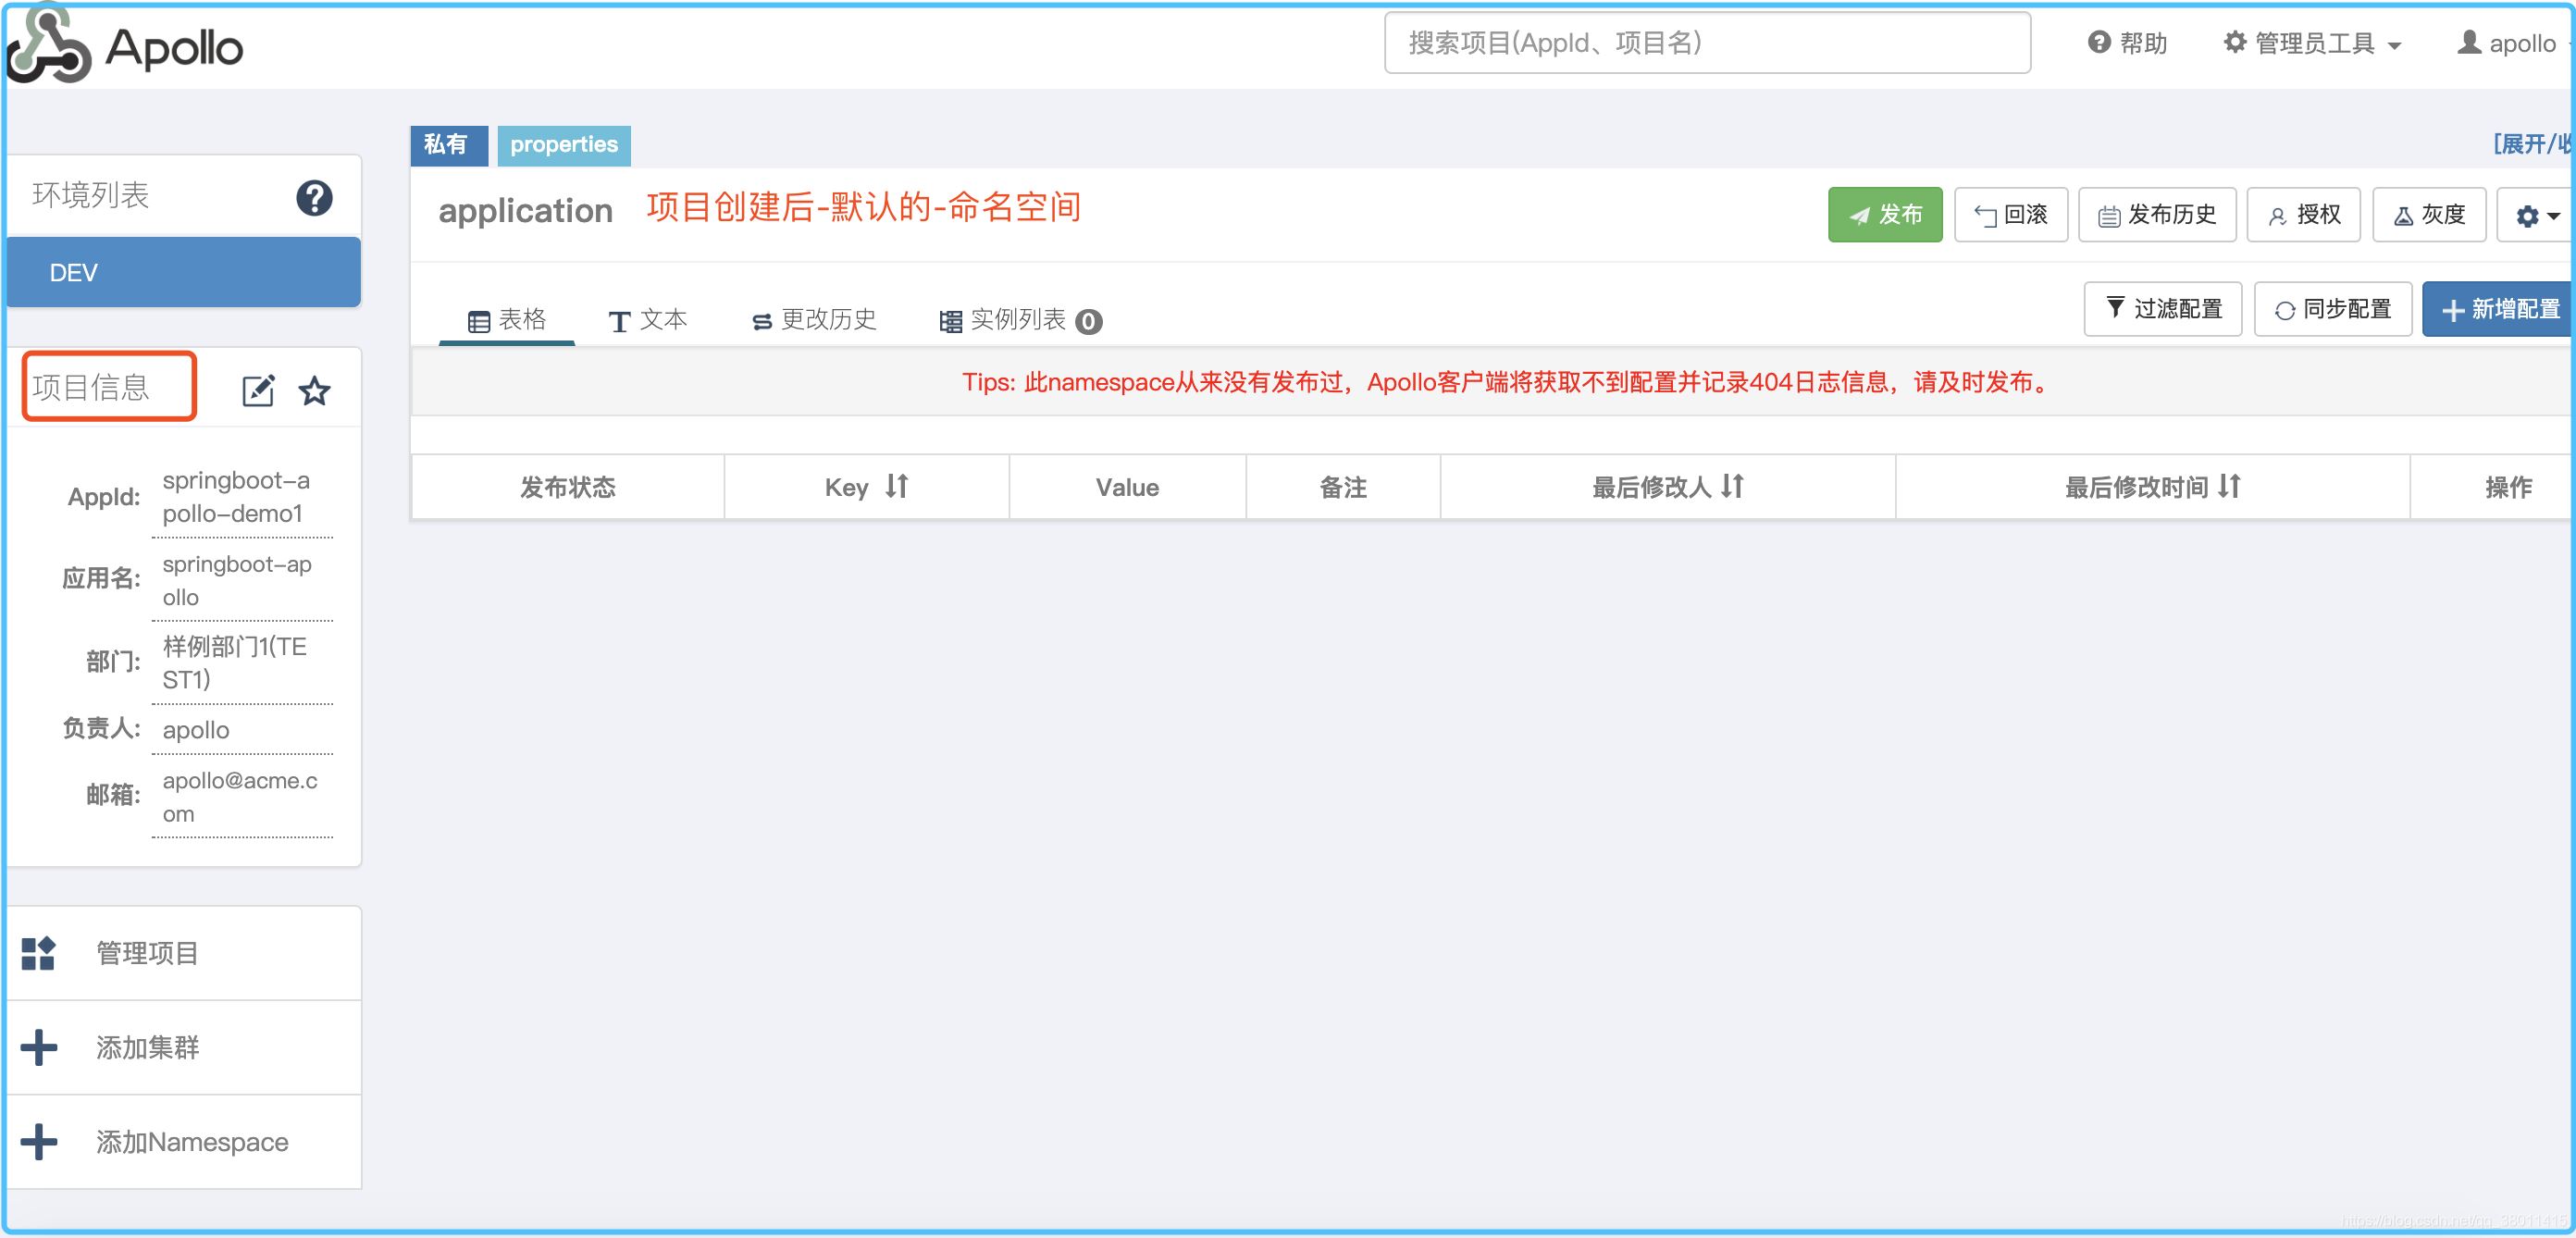Click the AppId value springboot-apollo-demo1

point(237,497)
